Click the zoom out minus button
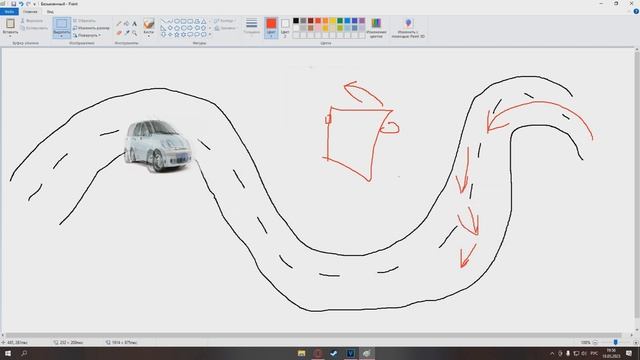Screen dimensions: 640x360 (x=595, y=342)
